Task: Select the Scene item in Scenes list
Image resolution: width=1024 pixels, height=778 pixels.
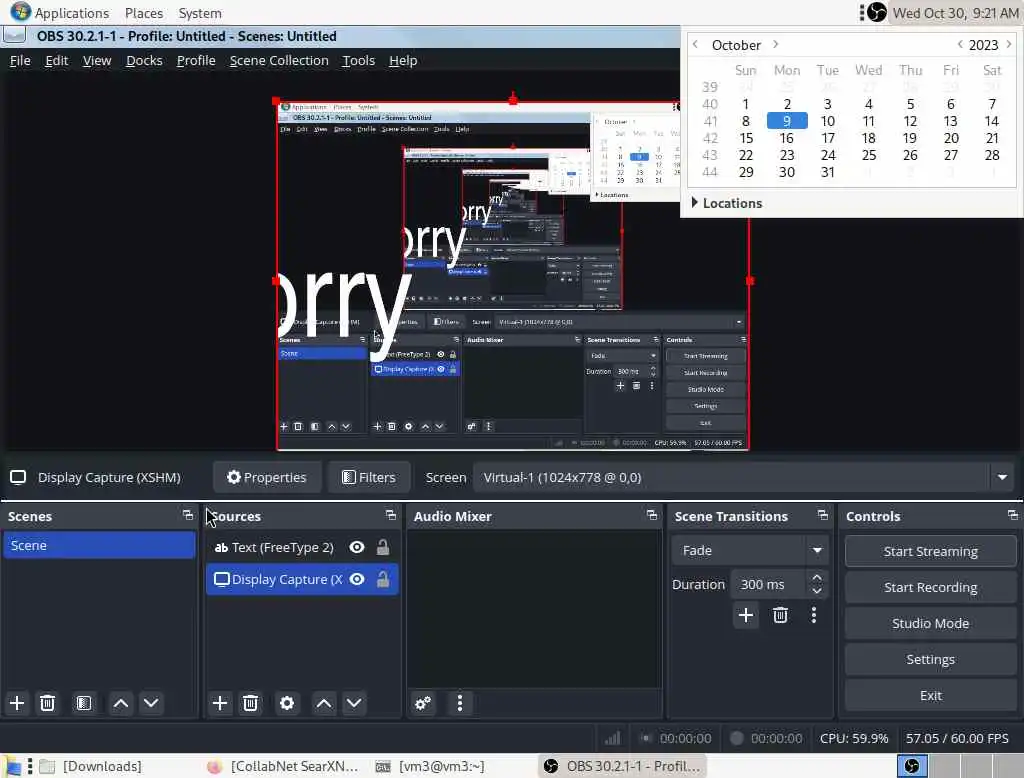Action: point(99,545)
